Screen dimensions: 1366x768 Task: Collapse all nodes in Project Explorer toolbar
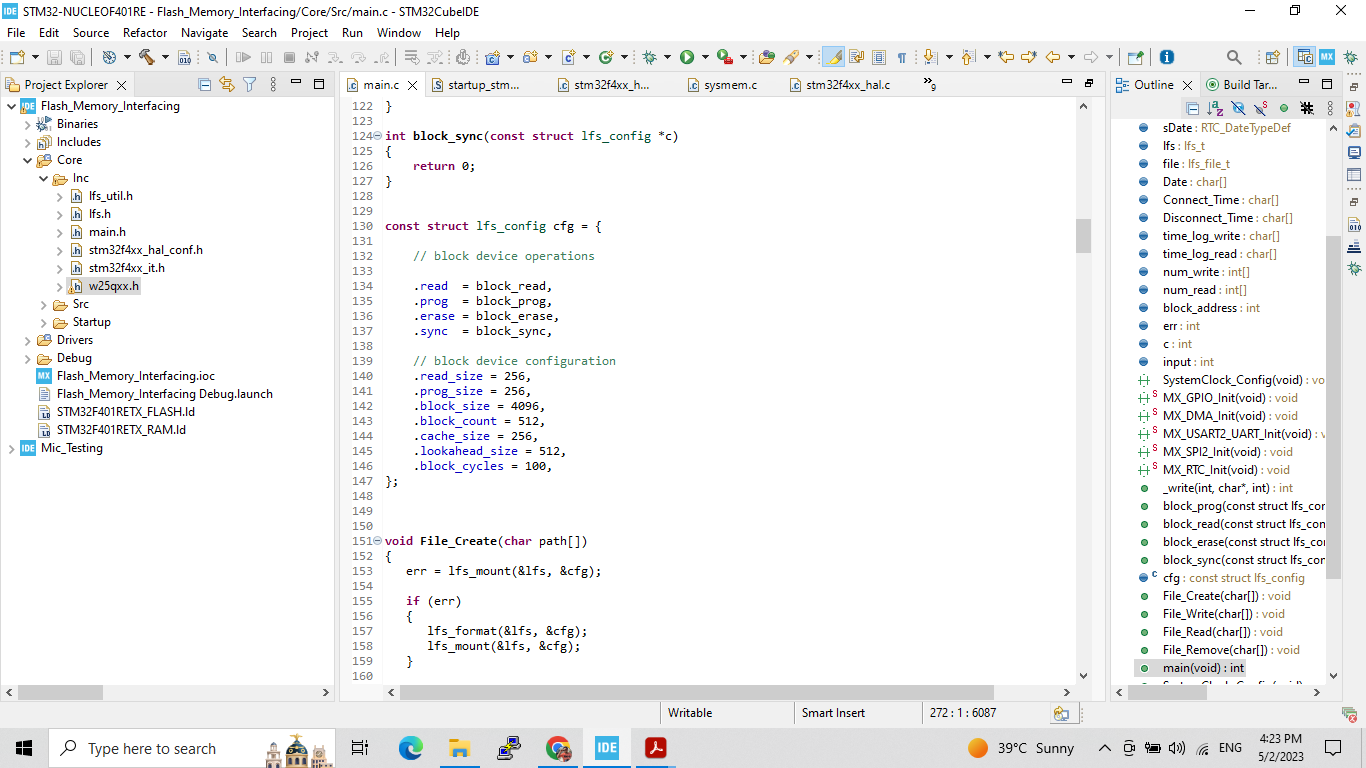(204, 84)
